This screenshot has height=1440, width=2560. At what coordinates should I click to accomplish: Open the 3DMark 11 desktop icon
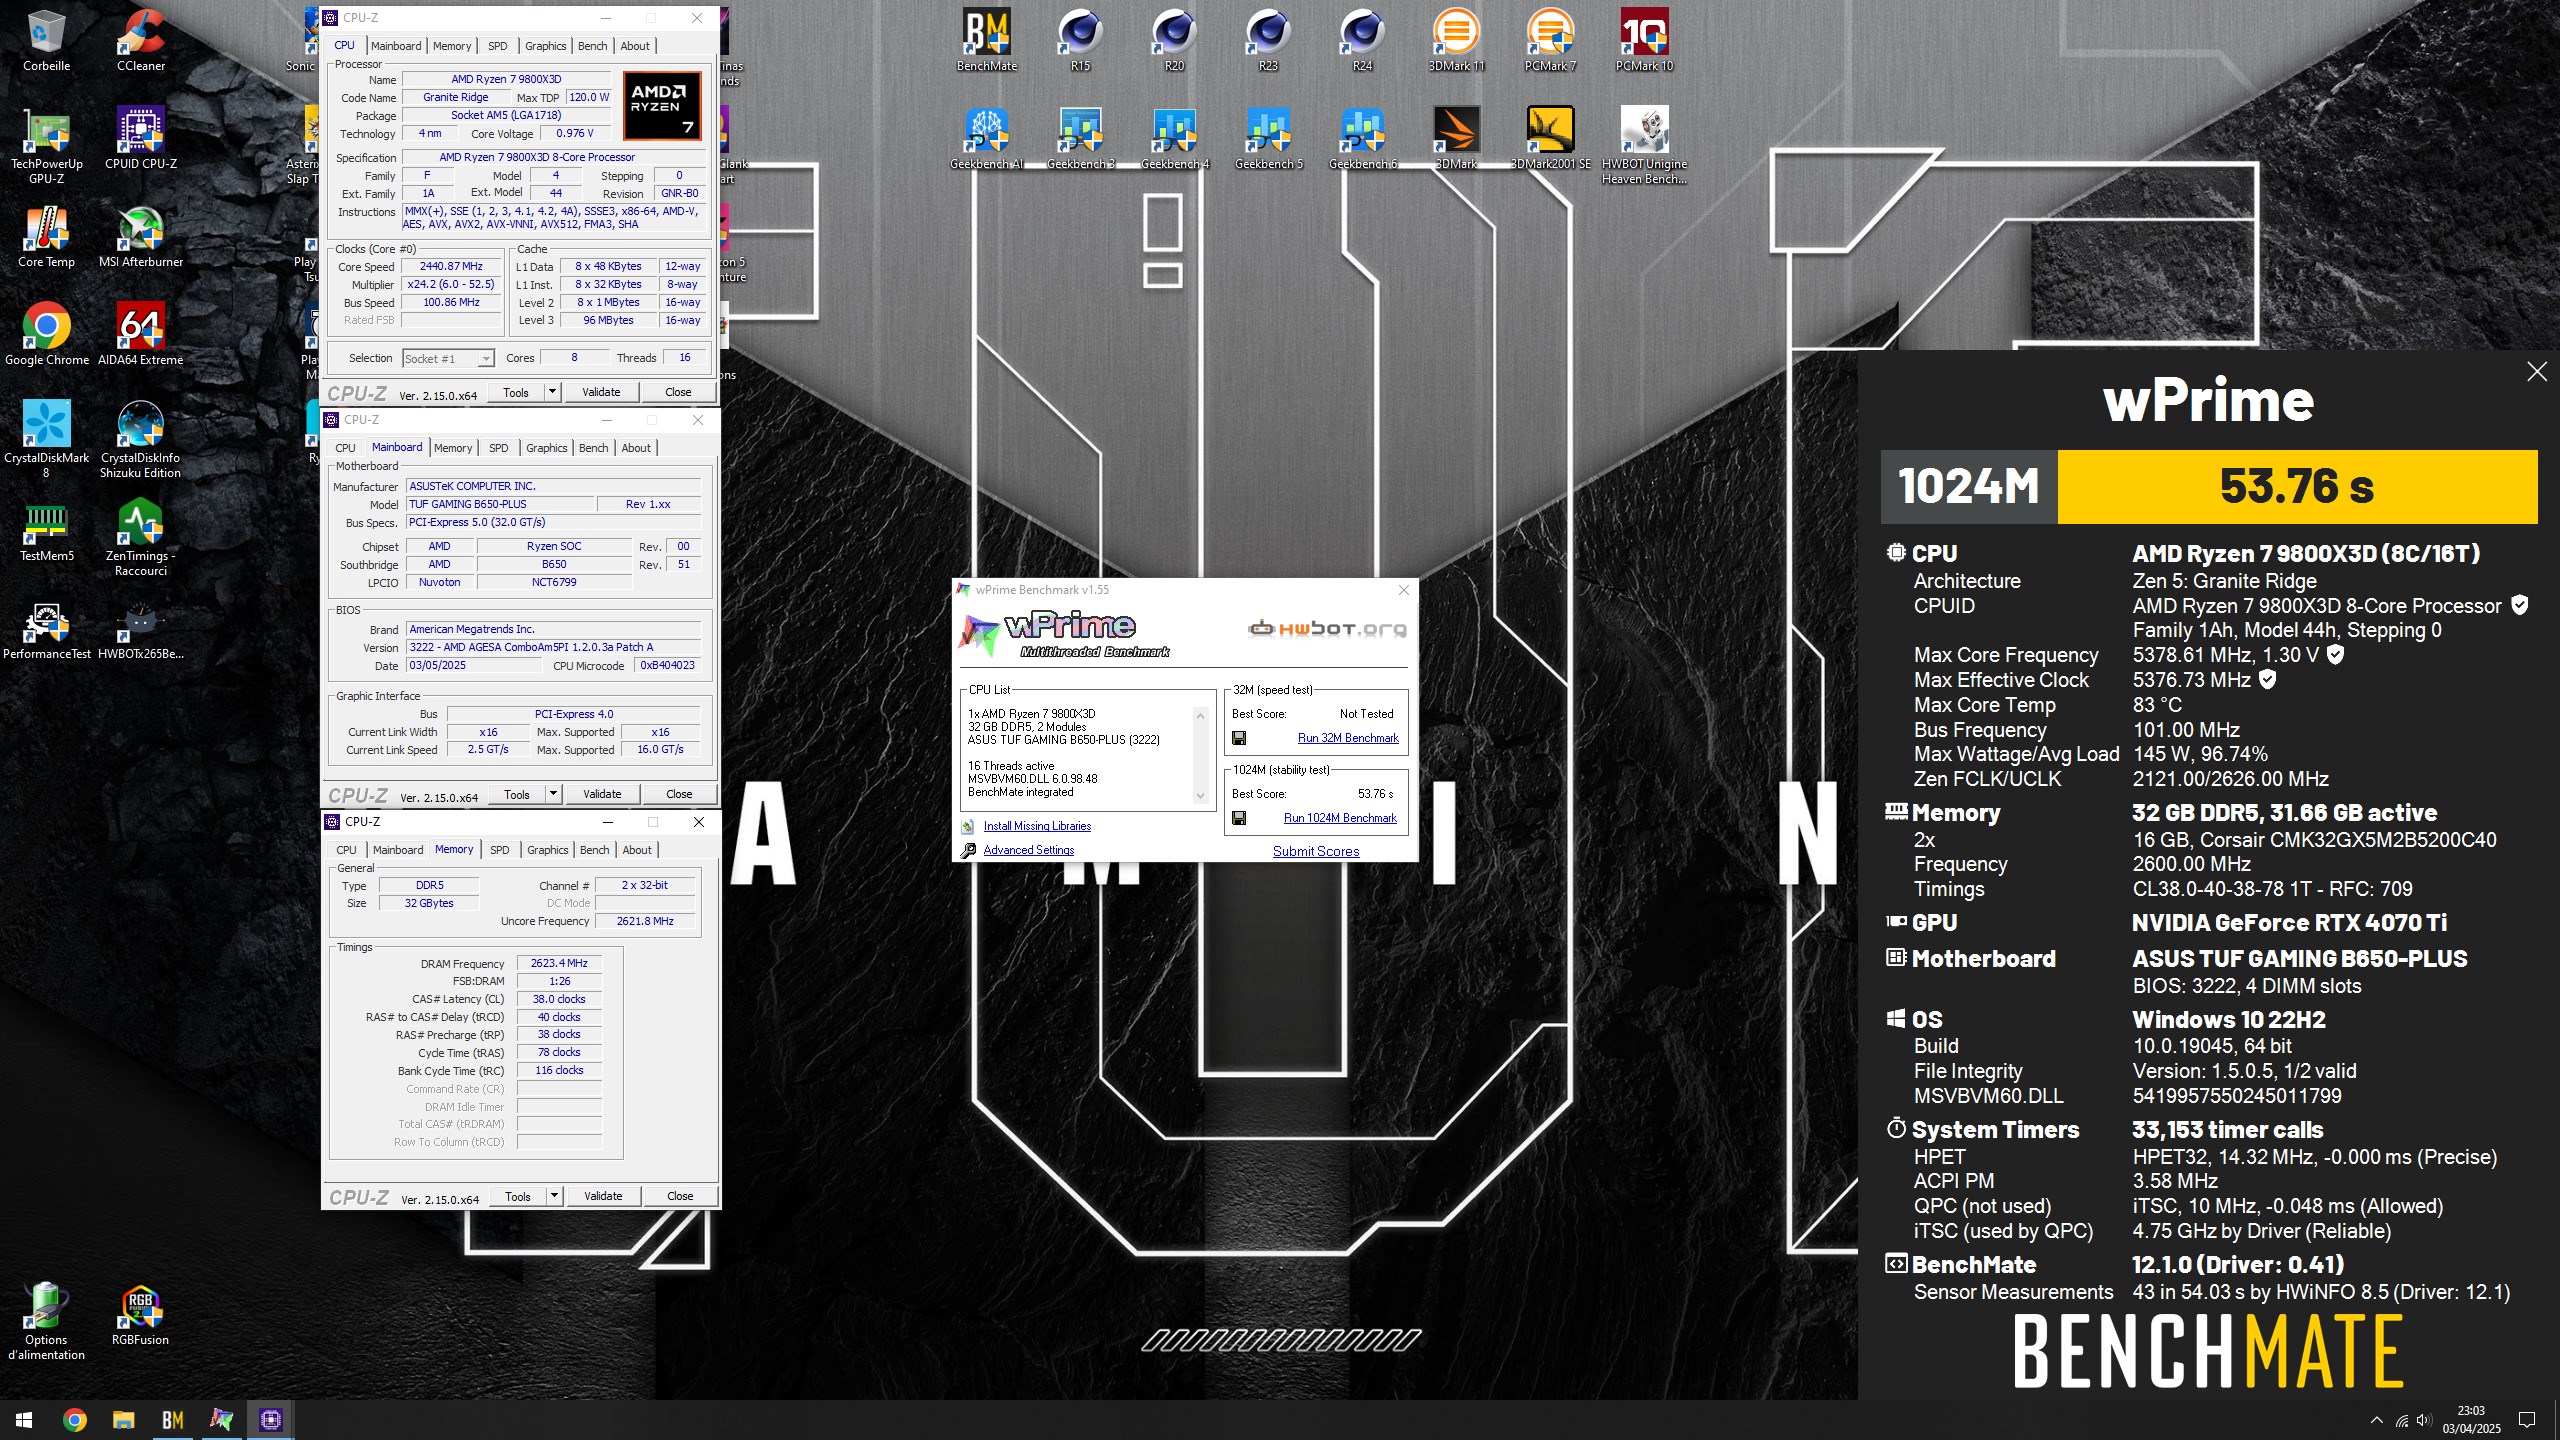(x=1456, y=40)
